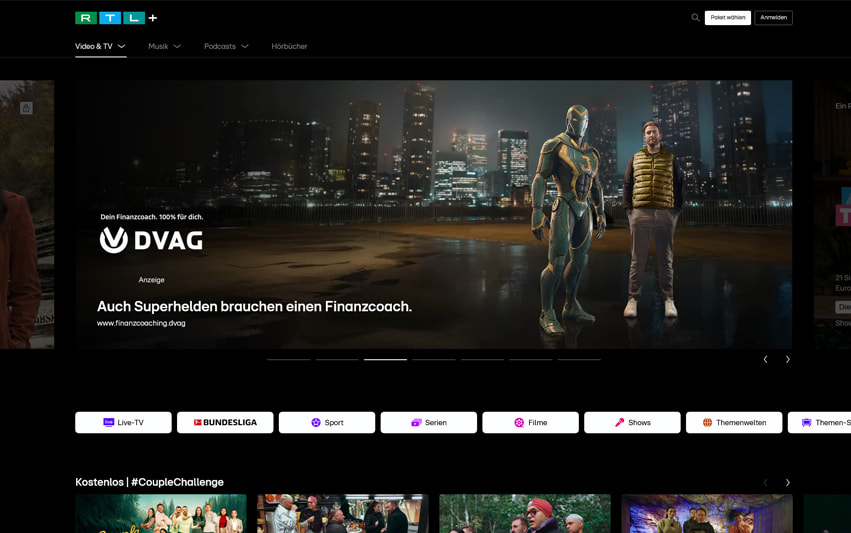Expand the Podcasts chevron arrow
The height and width of the screenshot is (533, 851).
[245, 47]
